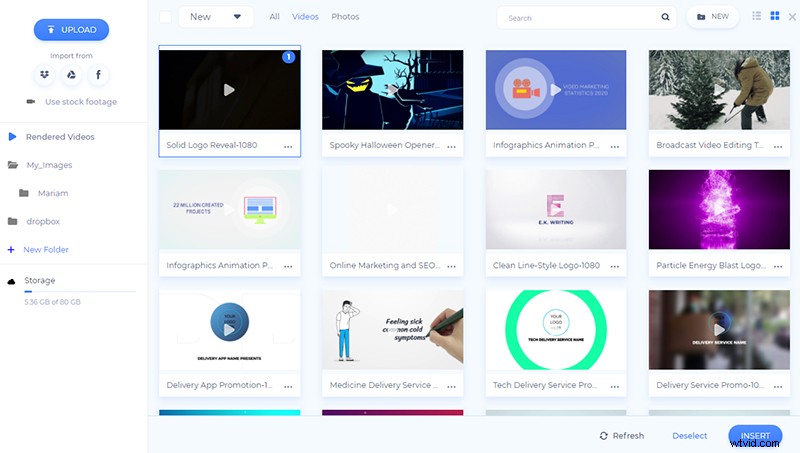Switch to grid view layout
800x453 pixels.
(x=774, y=17)
